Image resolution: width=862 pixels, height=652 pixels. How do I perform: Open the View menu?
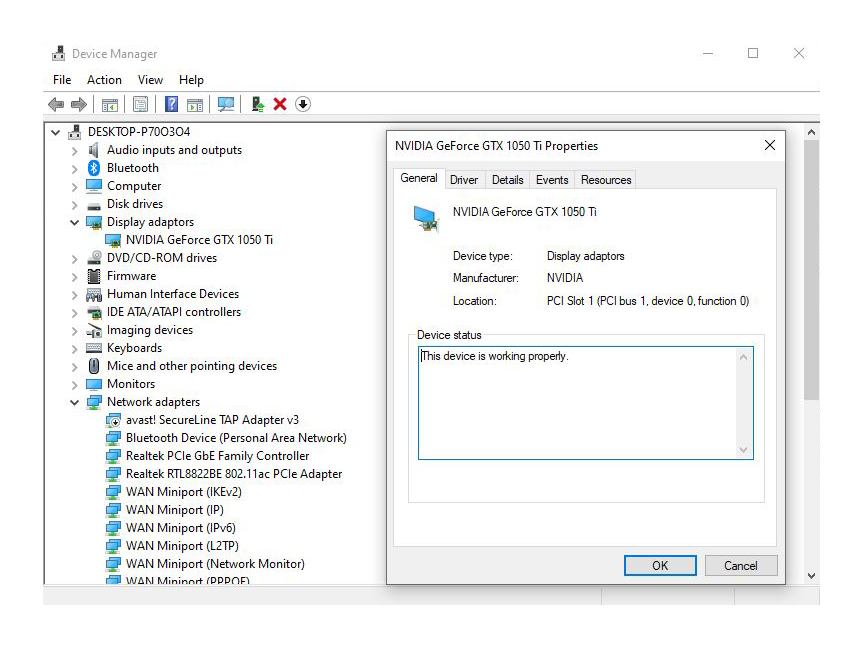click(x=150, y=80)
